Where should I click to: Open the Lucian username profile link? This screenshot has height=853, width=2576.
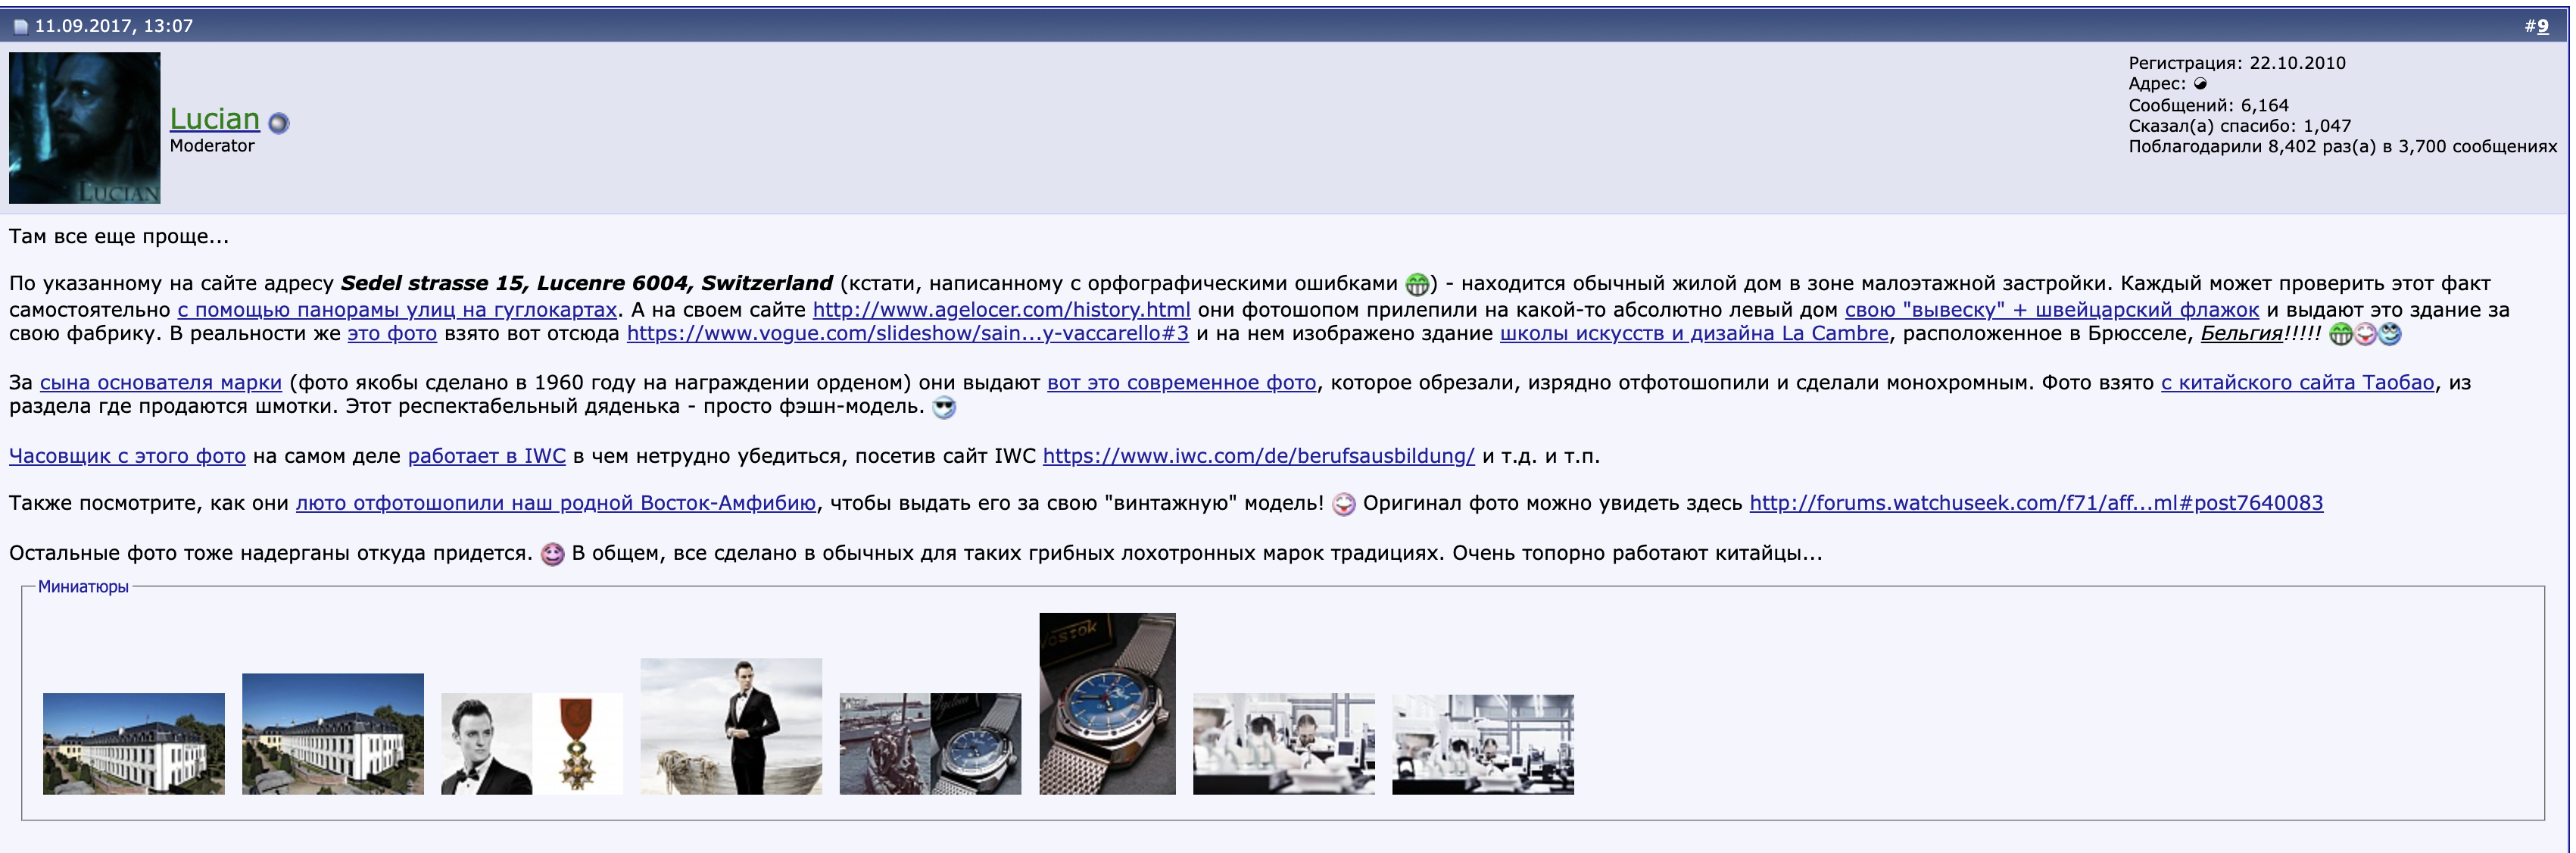point(214,119)
